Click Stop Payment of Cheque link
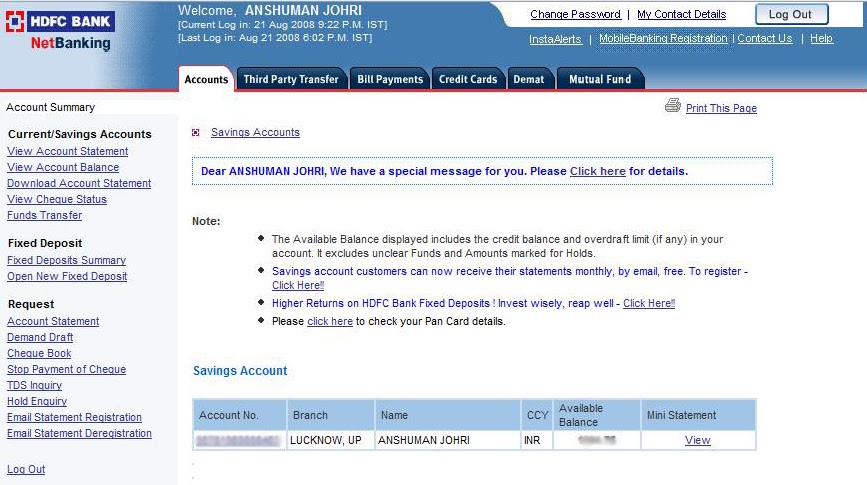Screen dimensions: 867x485 [x=66, y=369]
